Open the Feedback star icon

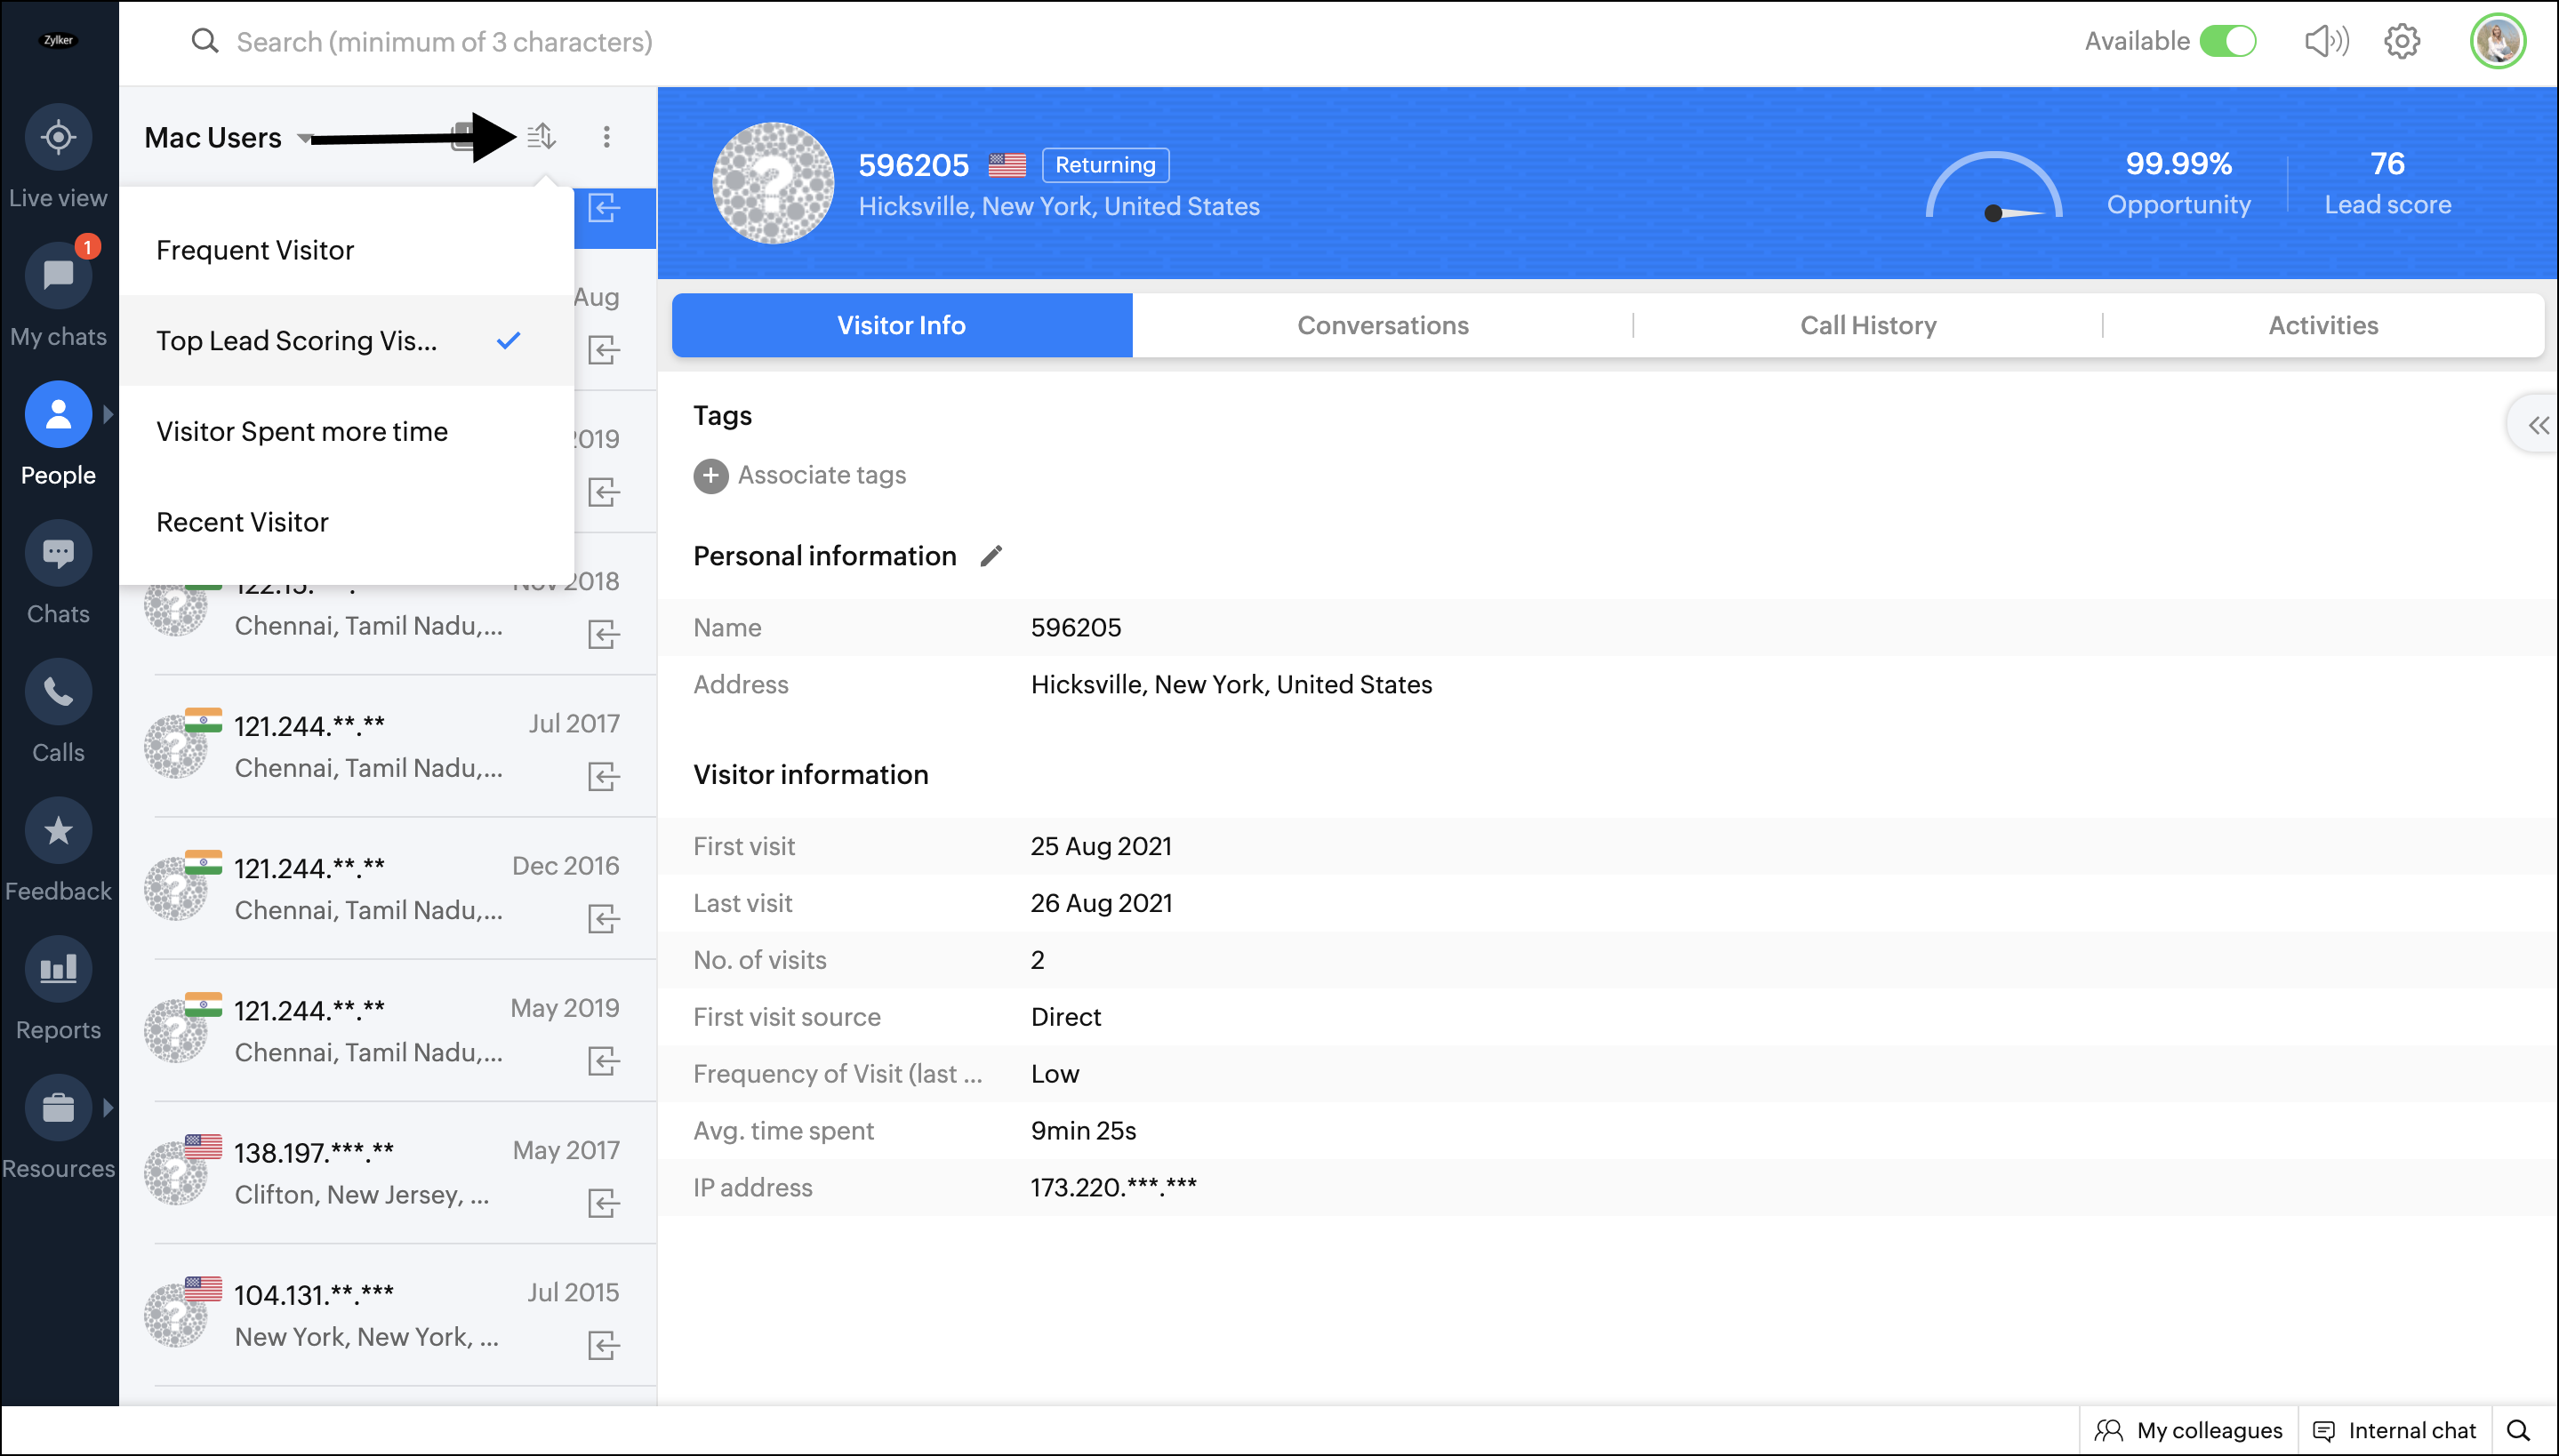pos(58,831)
